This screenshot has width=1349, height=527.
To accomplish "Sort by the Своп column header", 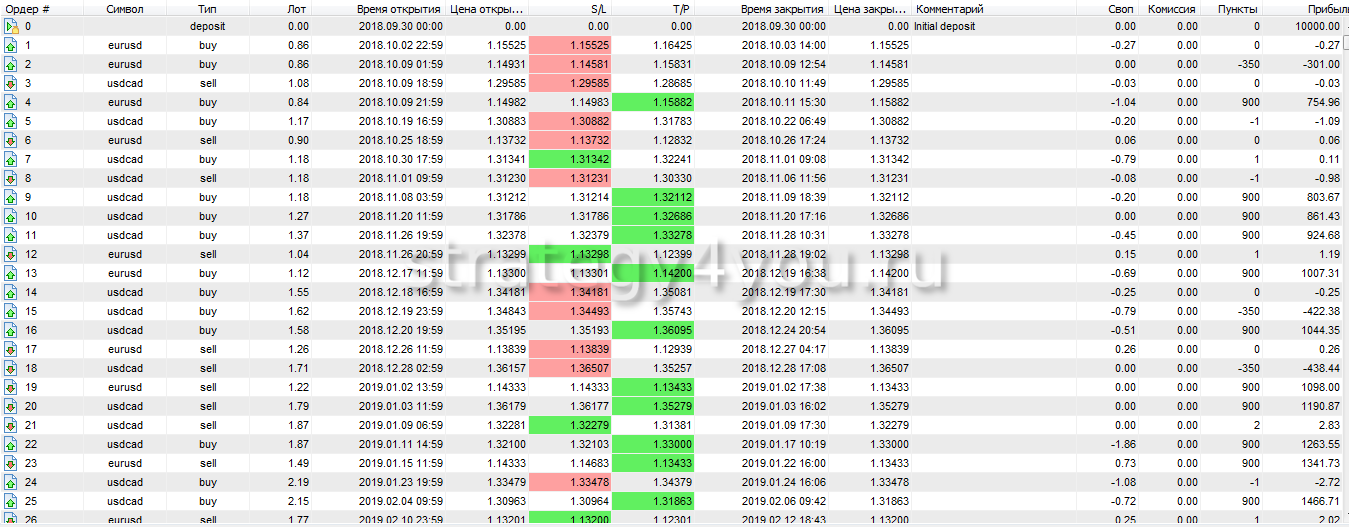I will tap(1122, 8).
